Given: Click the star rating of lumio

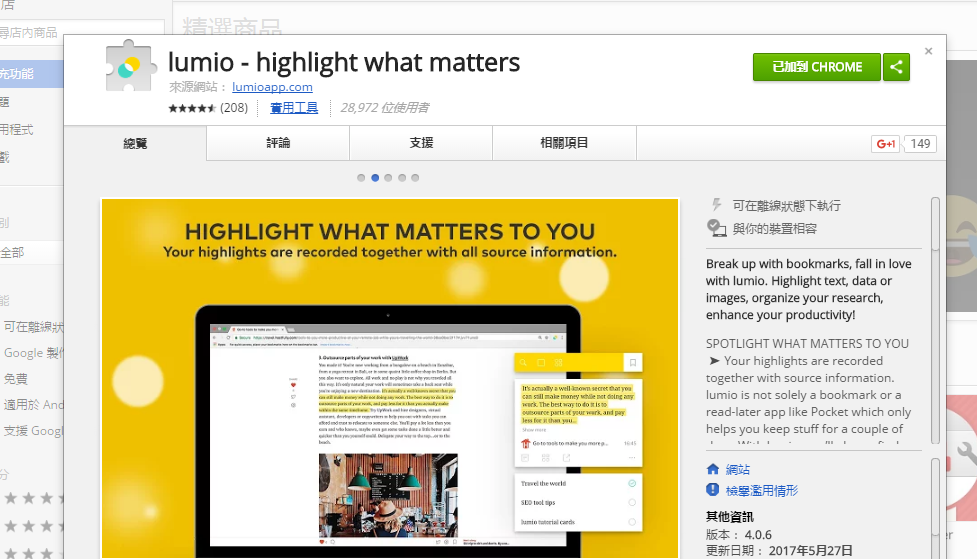Looking at the screenshot, I should [x=192, y=108].
